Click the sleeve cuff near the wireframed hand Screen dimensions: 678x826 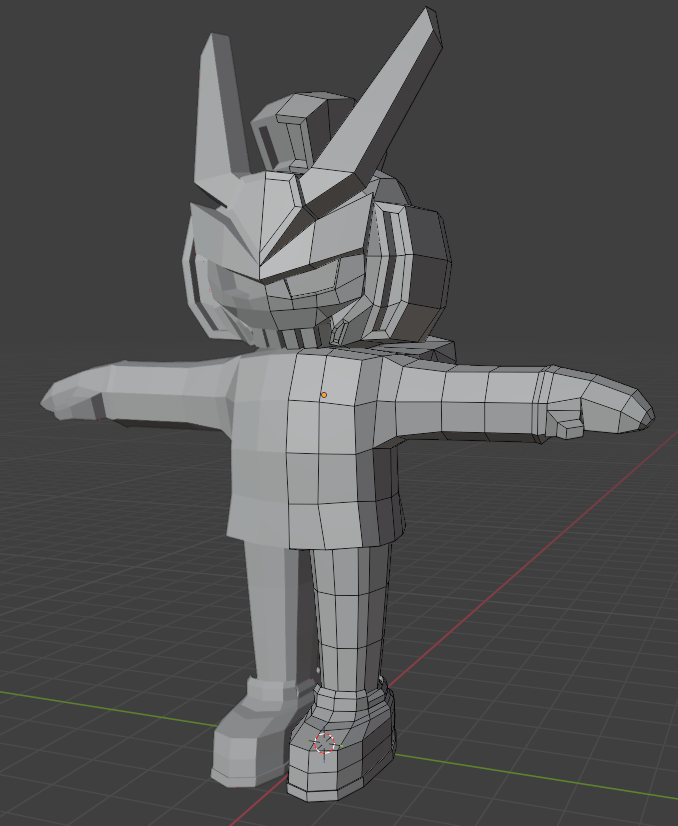[x=546, y=400]
